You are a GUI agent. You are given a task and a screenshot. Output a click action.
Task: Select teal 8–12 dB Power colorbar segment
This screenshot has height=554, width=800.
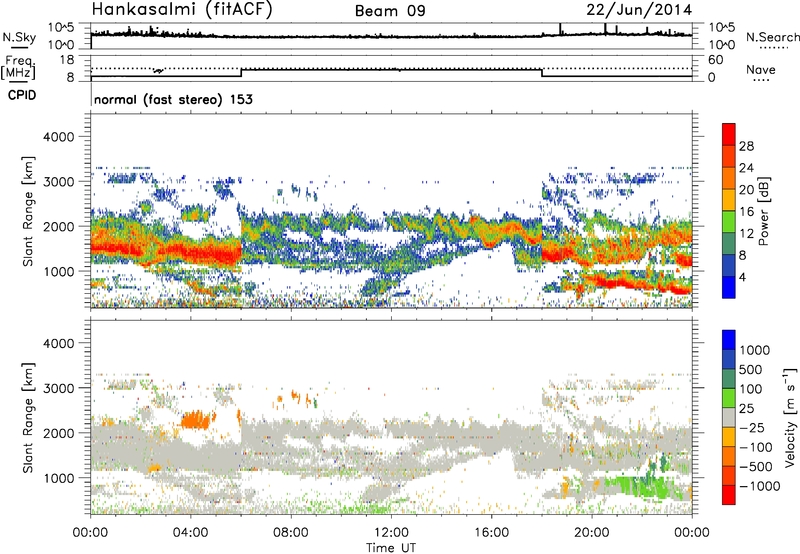click(729, 243)
